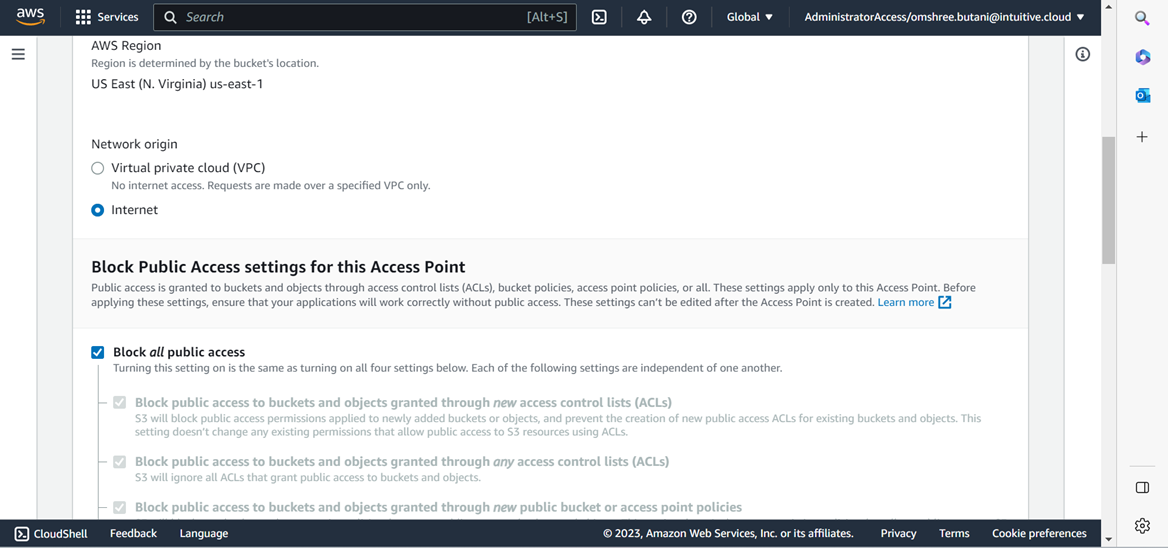Open the Services grid menu

point(106,17)
